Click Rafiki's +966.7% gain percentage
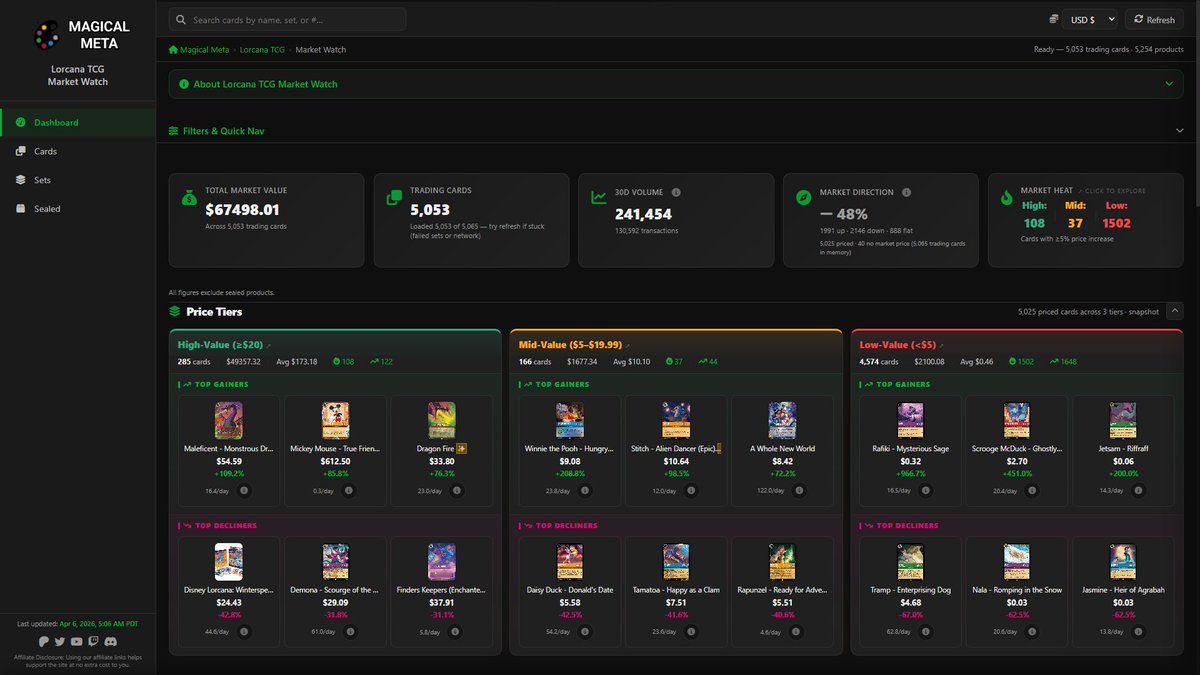Viewport: 1200px width, 675px height. (x=911, y=474)
